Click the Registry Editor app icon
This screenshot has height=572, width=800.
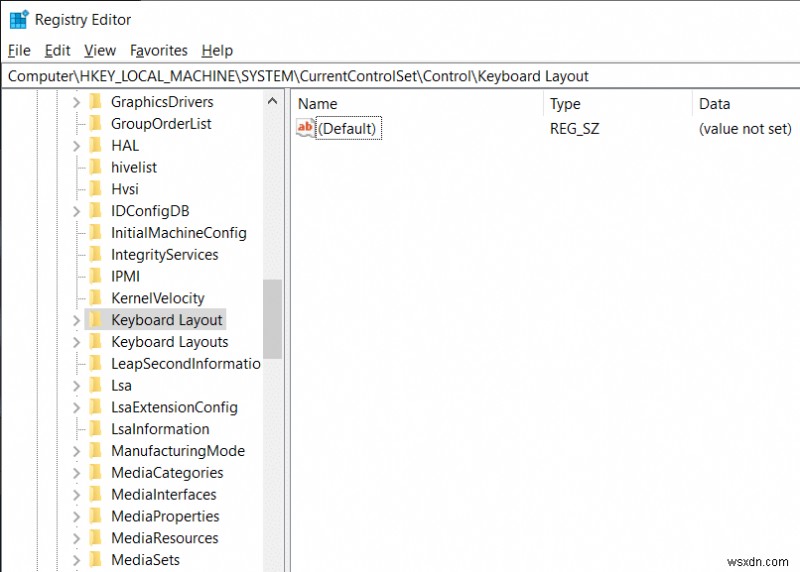pos(19,19)
